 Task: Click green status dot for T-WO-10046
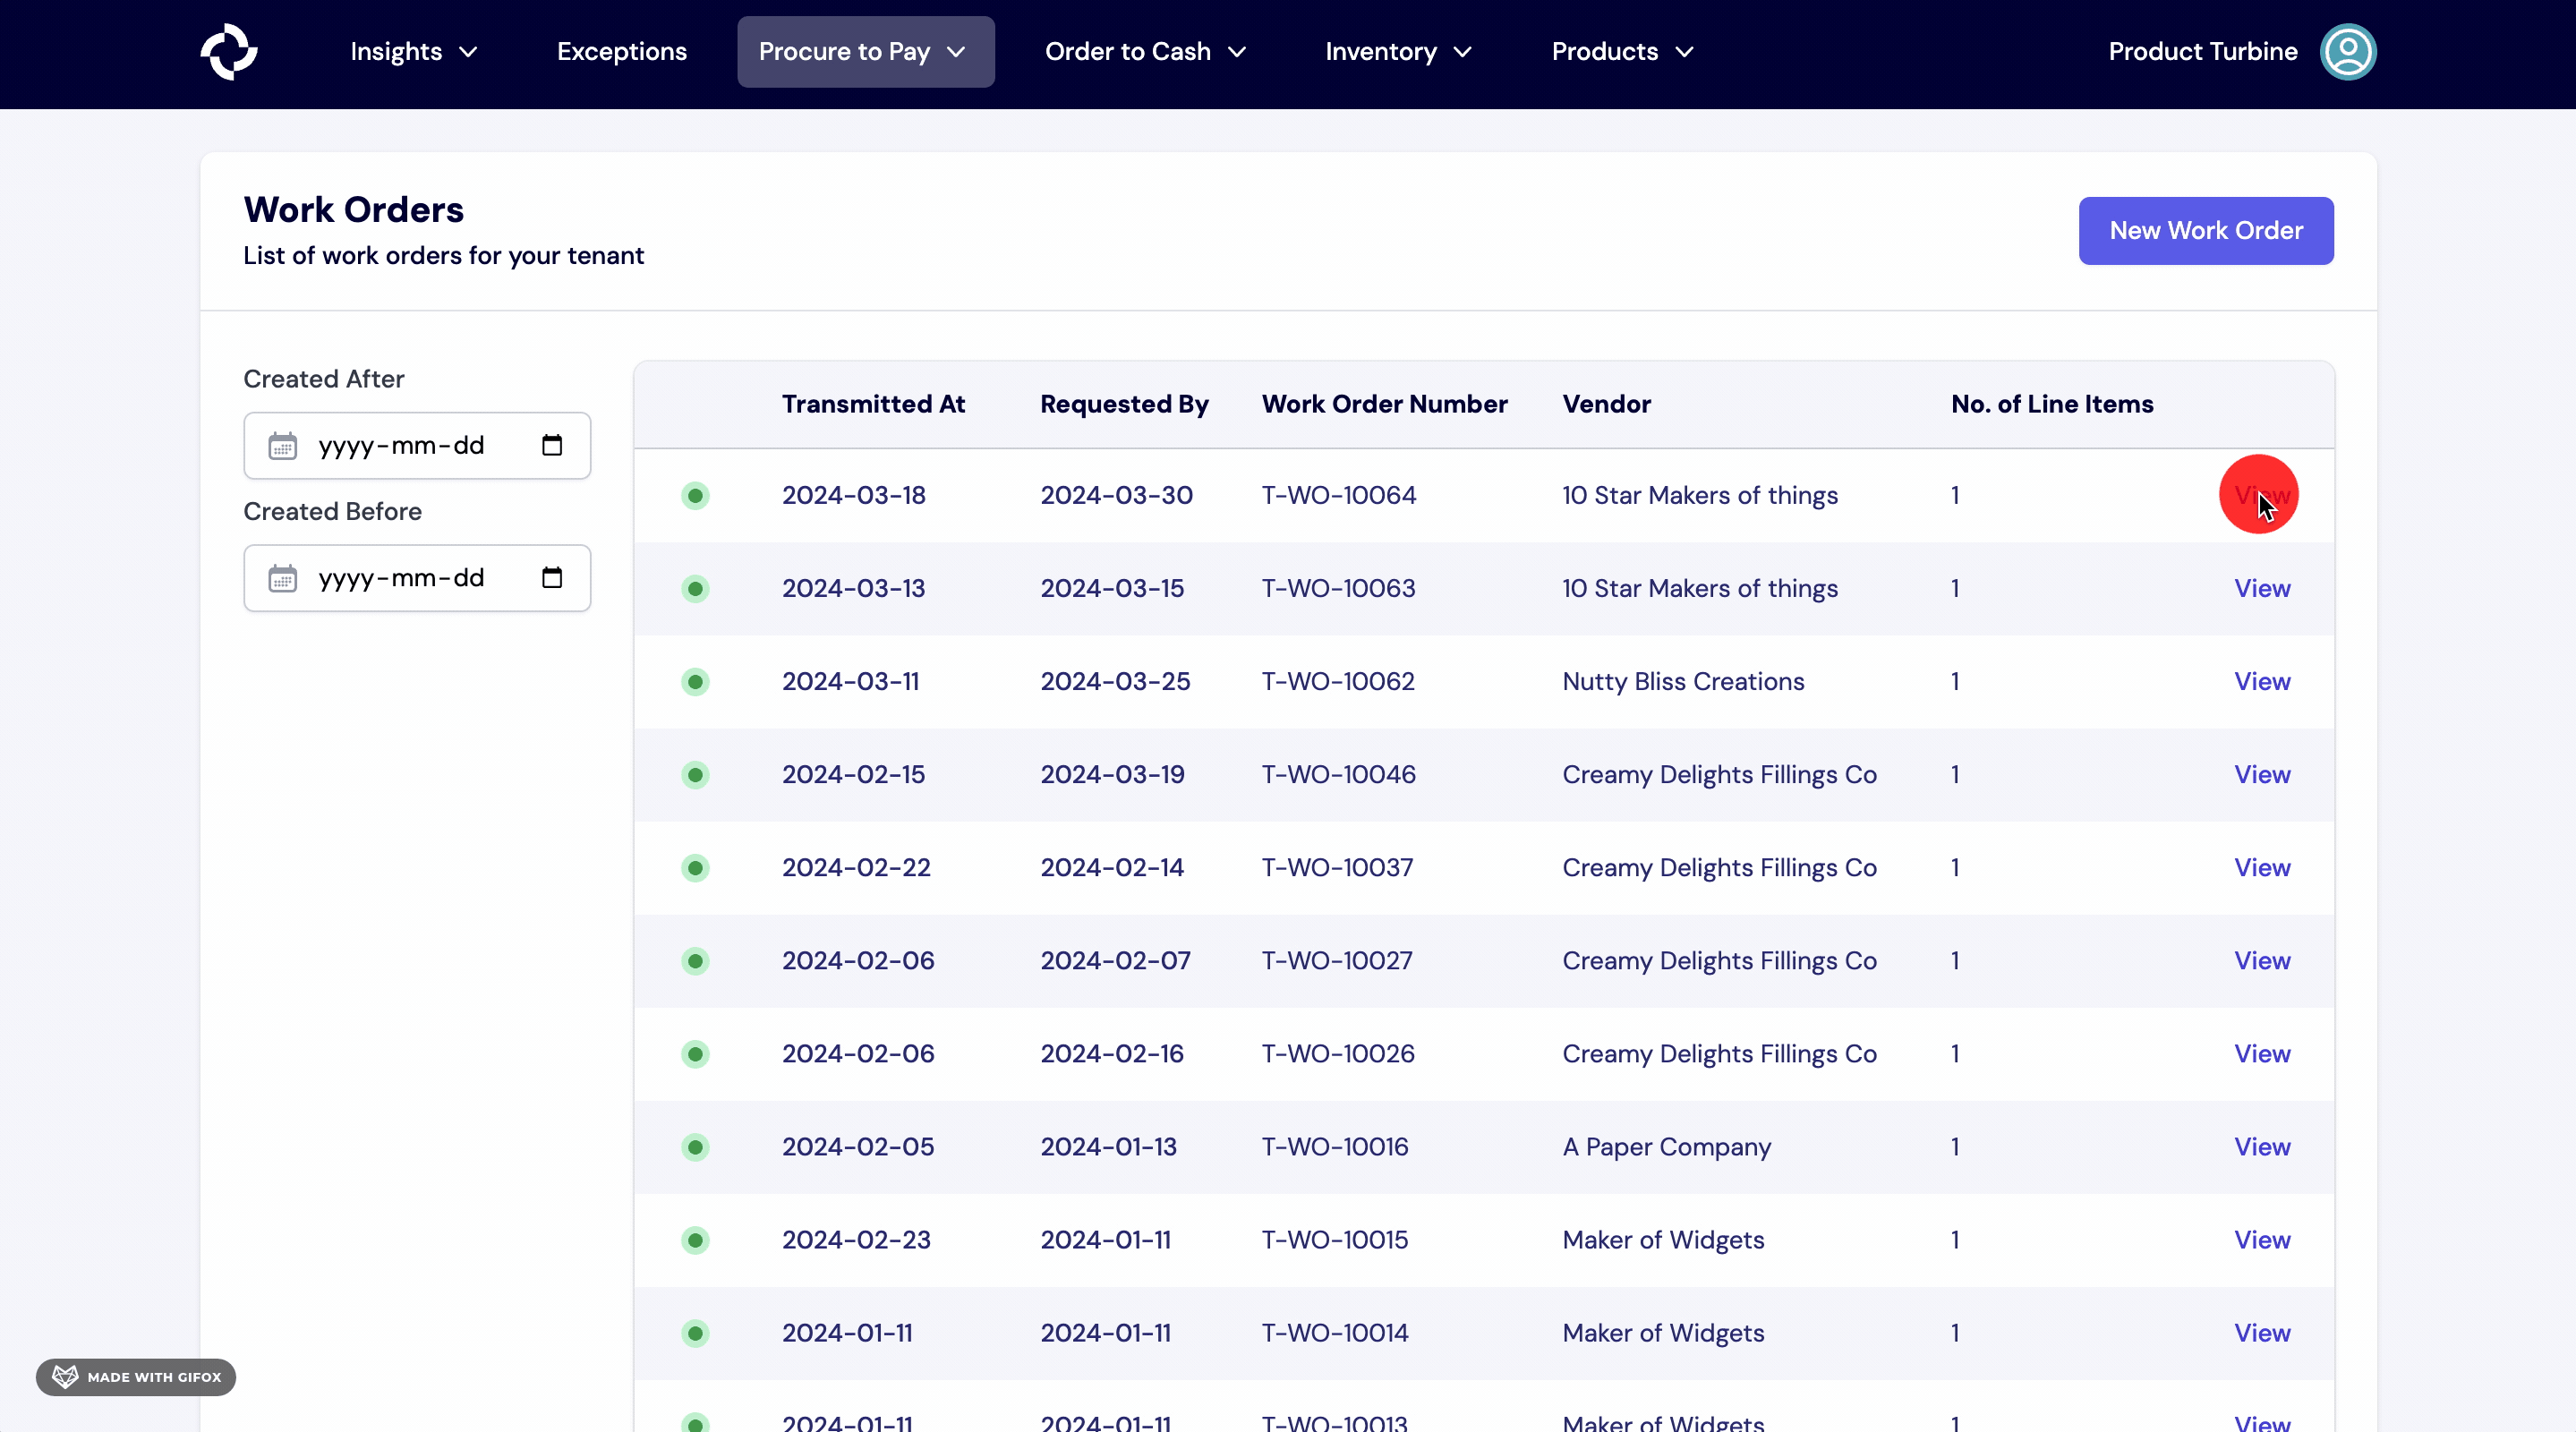[695, 775]
